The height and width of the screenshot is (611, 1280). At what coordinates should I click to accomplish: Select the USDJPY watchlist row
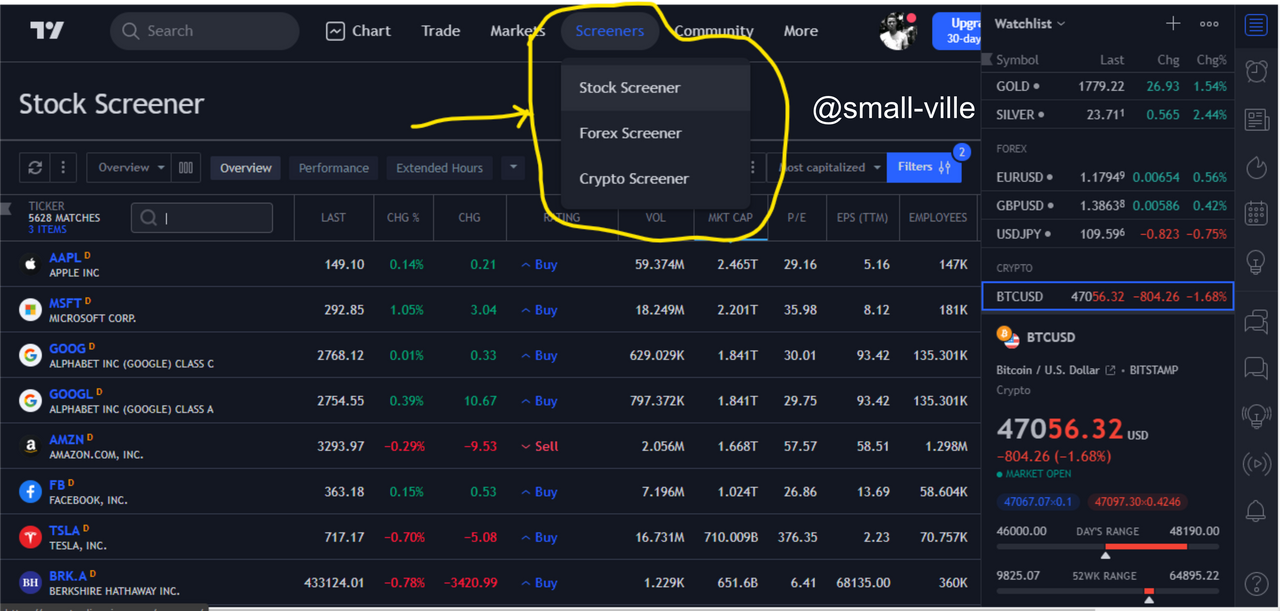click(x=1109, y=234)
